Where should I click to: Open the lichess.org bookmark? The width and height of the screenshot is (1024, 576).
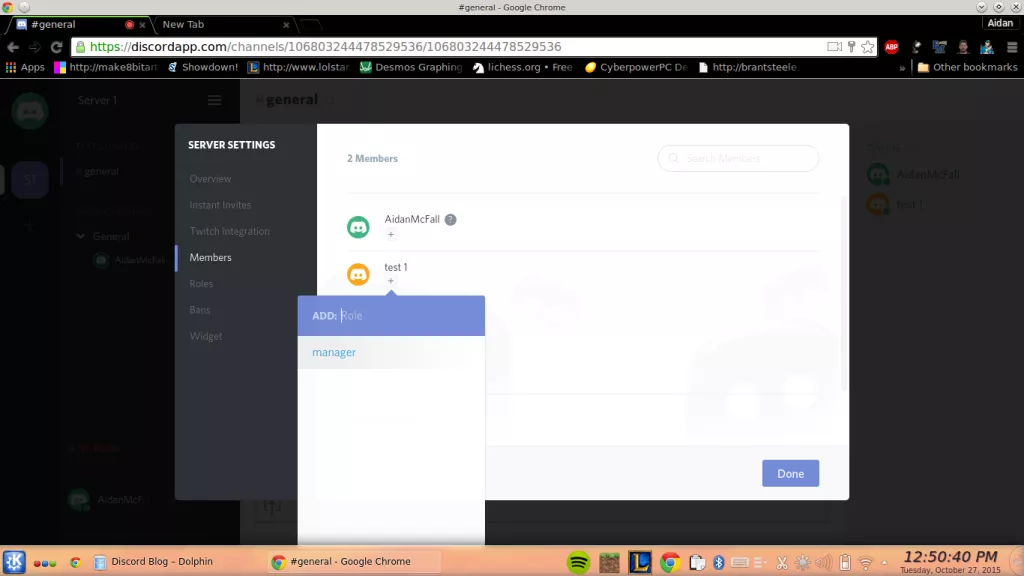tap(522, 68)
